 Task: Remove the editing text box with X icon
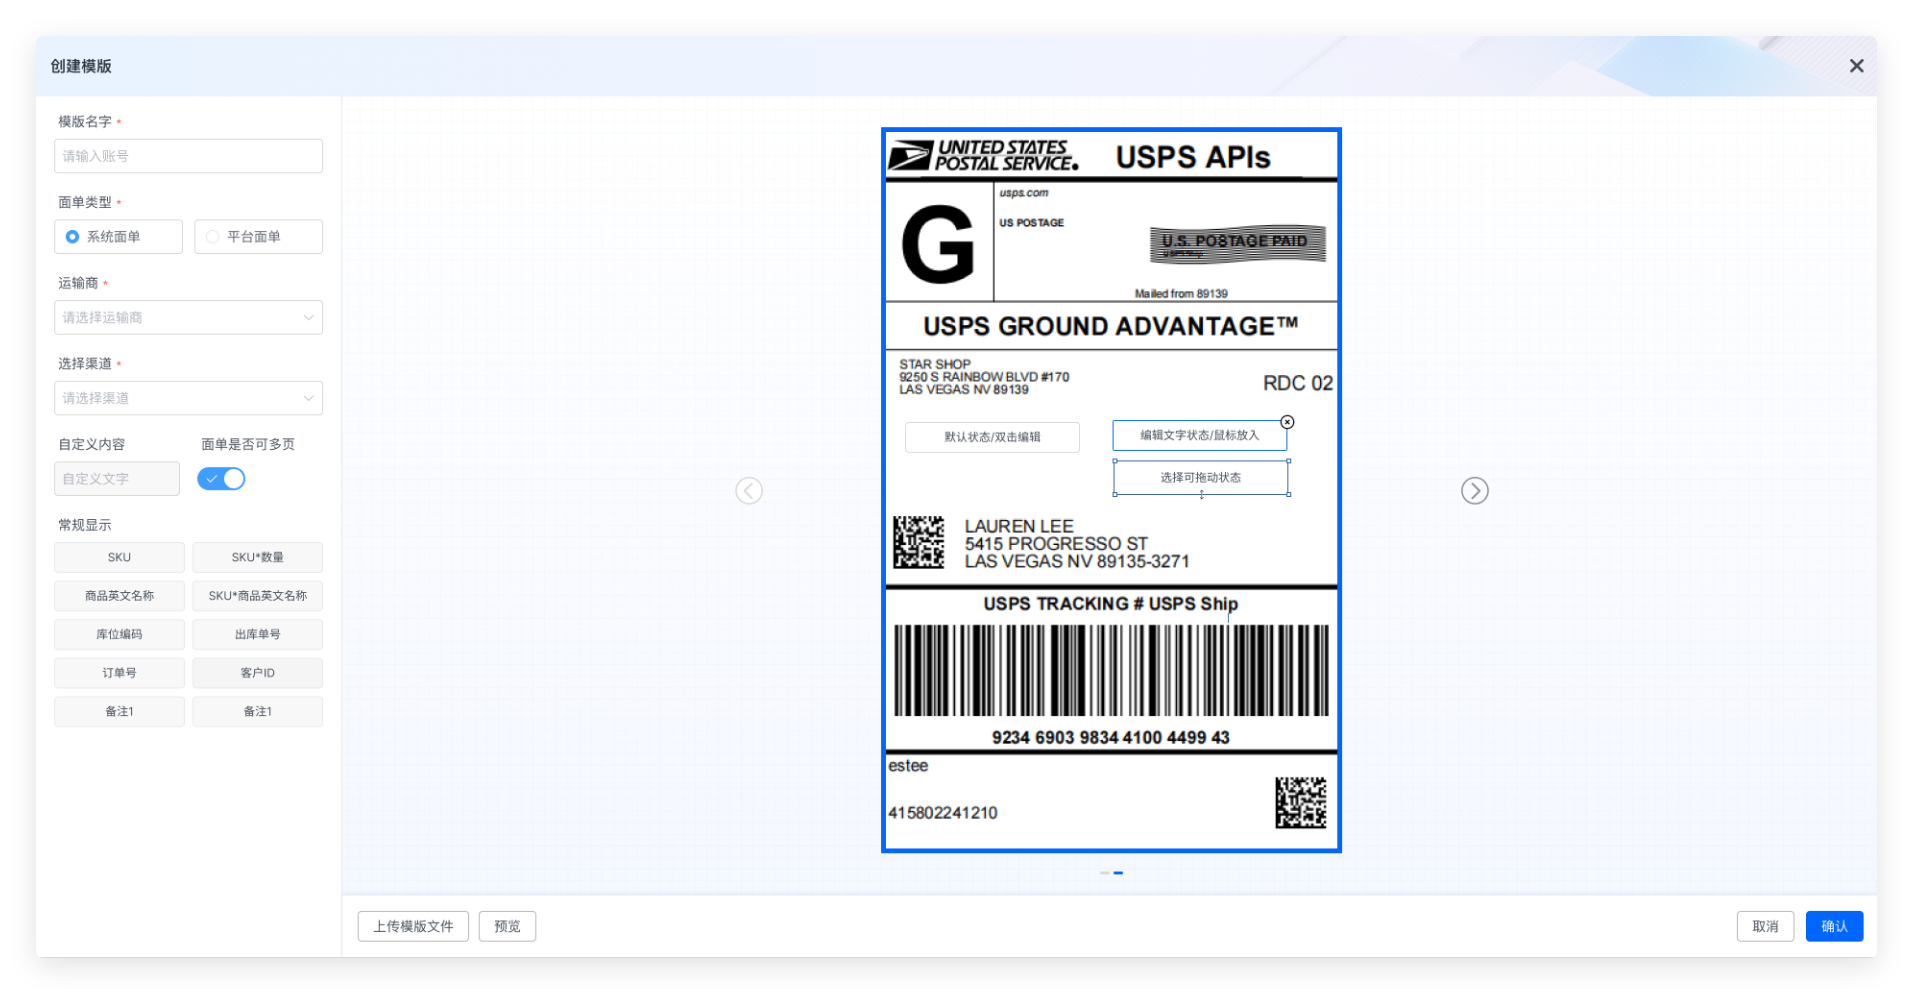click(1287, 422)
